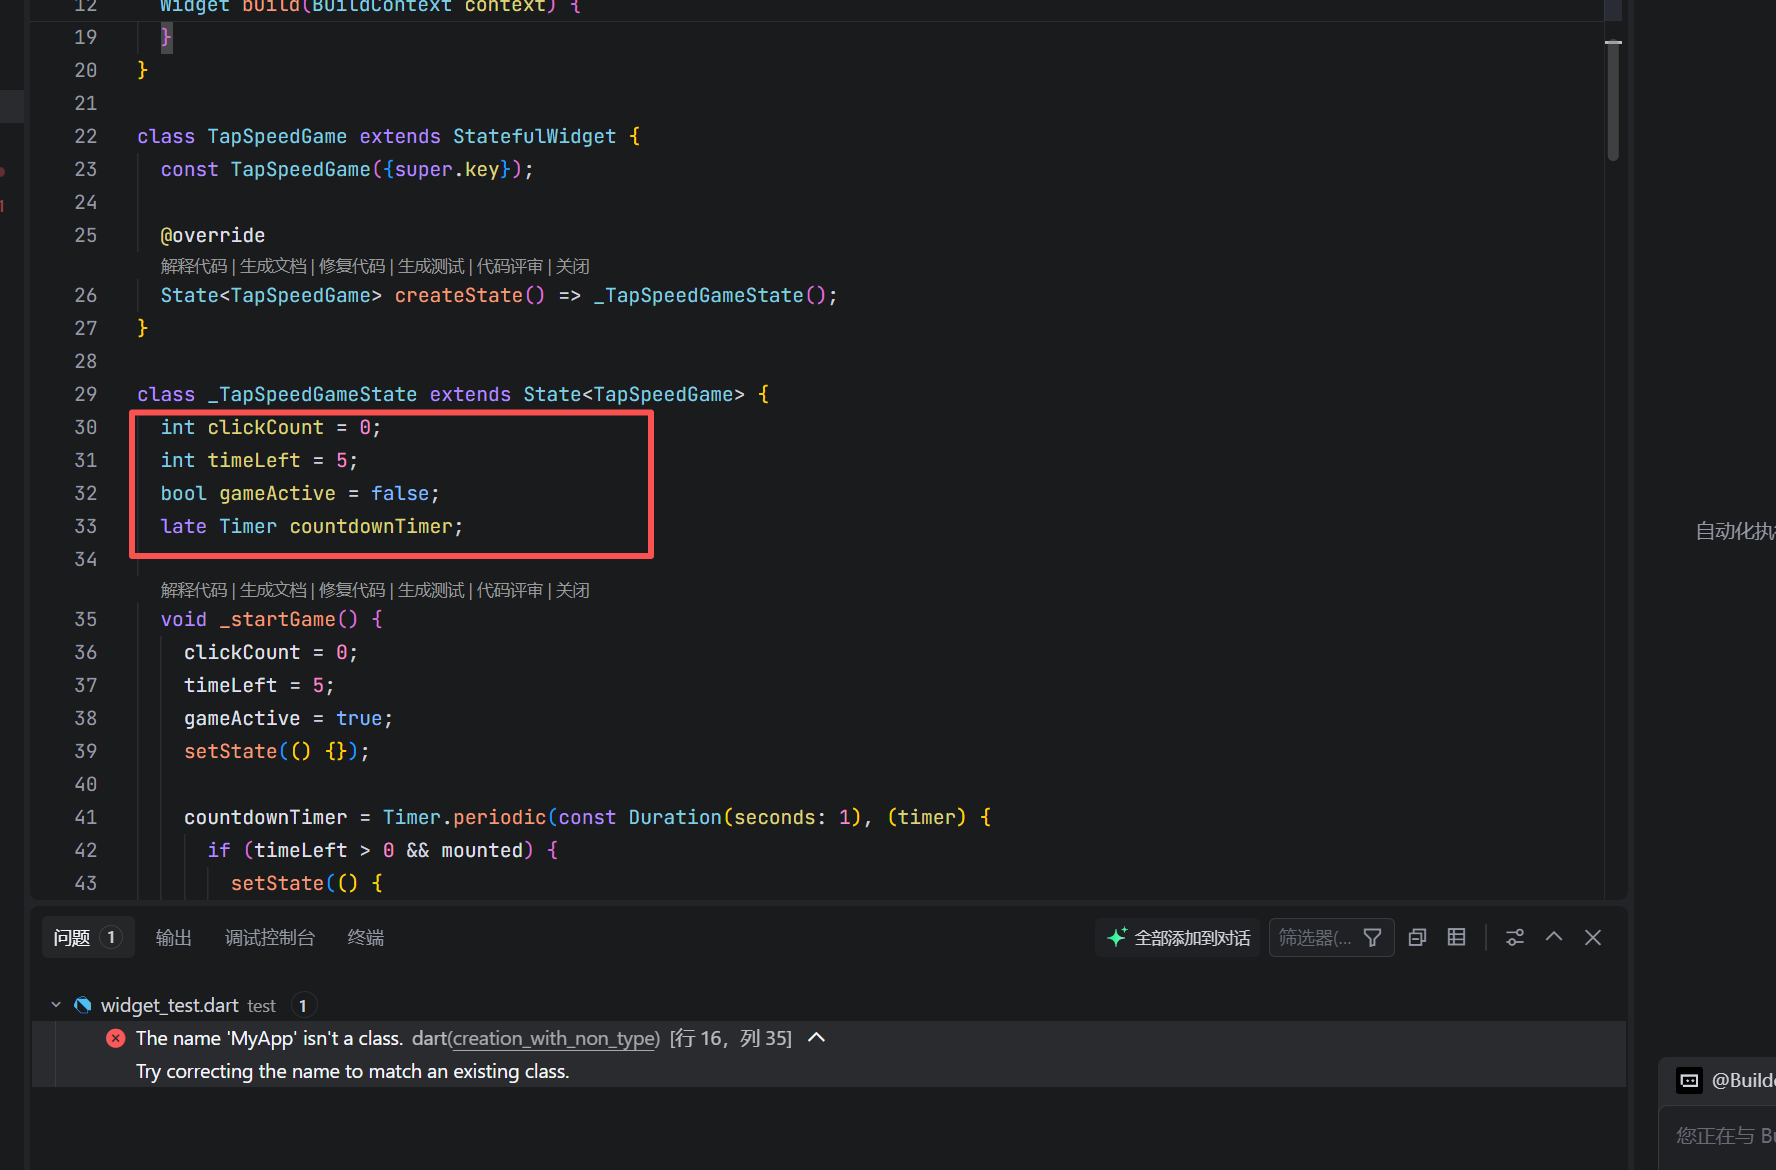The height and width of the screenshot is (1170, 1776).
Task: Click the Dart file icon of widget_test.dart
Action: (83, 1005)
